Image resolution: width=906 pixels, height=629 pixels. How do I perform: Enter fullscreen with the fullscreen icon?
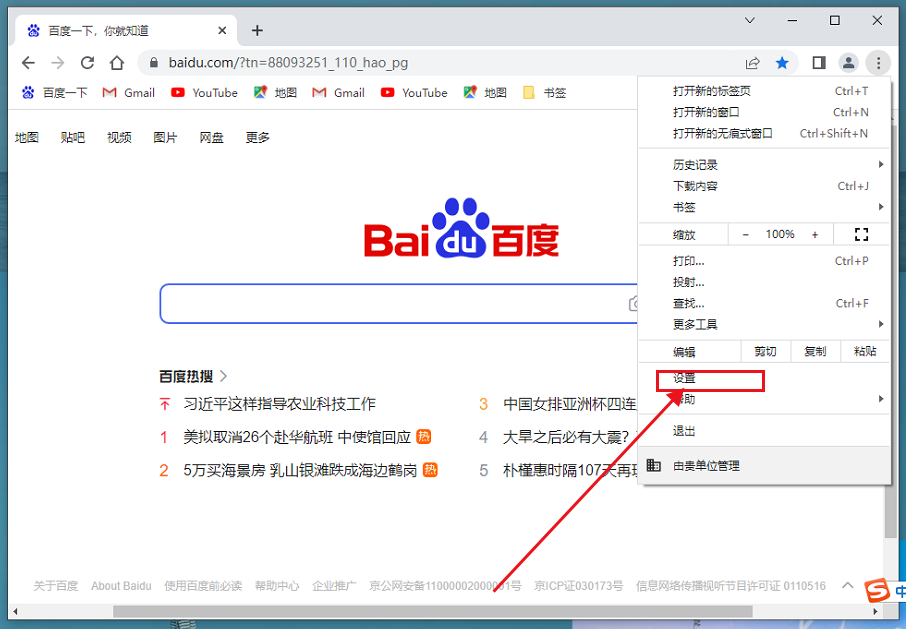pyautogui.click(x=861, y=235)
